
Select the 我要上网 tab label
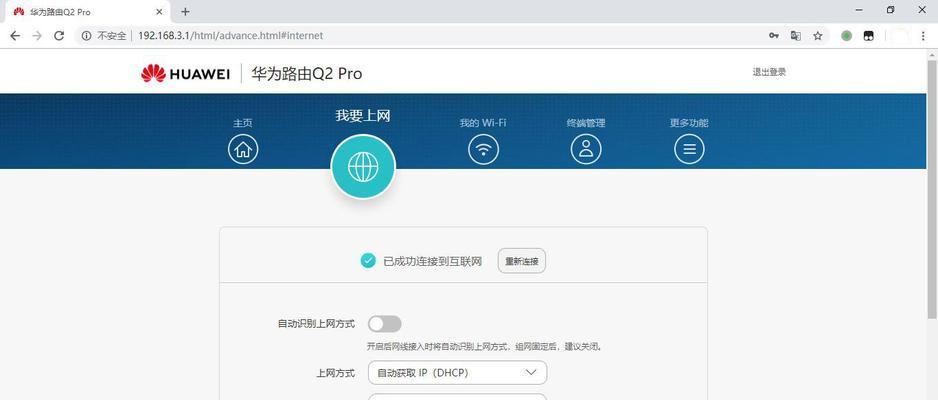pyautogui.click(x=363, y=115)
